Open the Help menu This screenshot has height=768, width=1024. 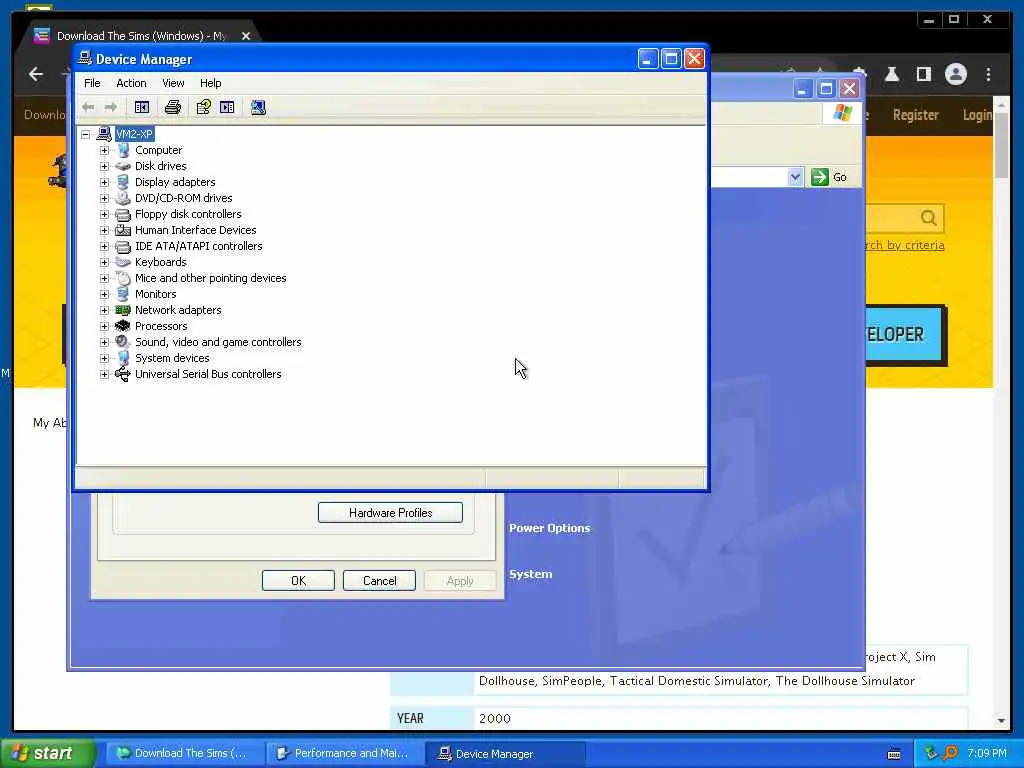210,83
